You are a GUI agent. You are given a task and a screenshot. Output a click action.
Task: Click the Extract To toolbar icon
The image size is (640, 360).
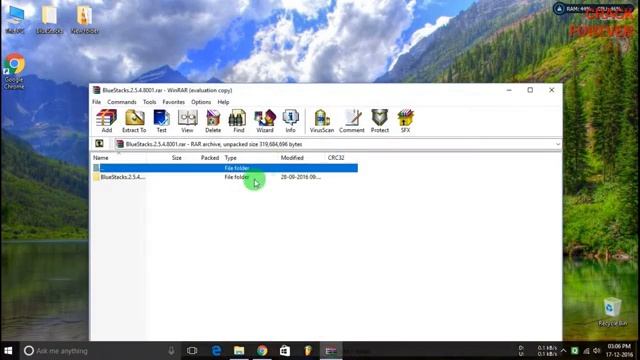coord(134,121)
